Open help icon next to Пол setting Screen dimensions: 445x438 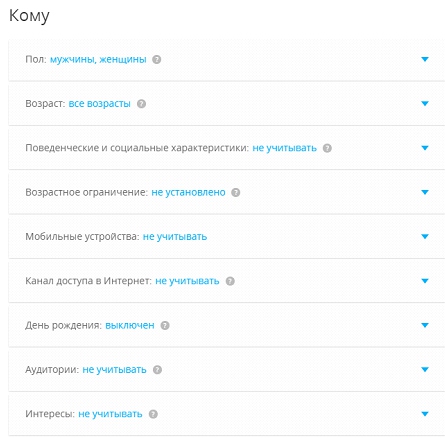pos(156,60)
